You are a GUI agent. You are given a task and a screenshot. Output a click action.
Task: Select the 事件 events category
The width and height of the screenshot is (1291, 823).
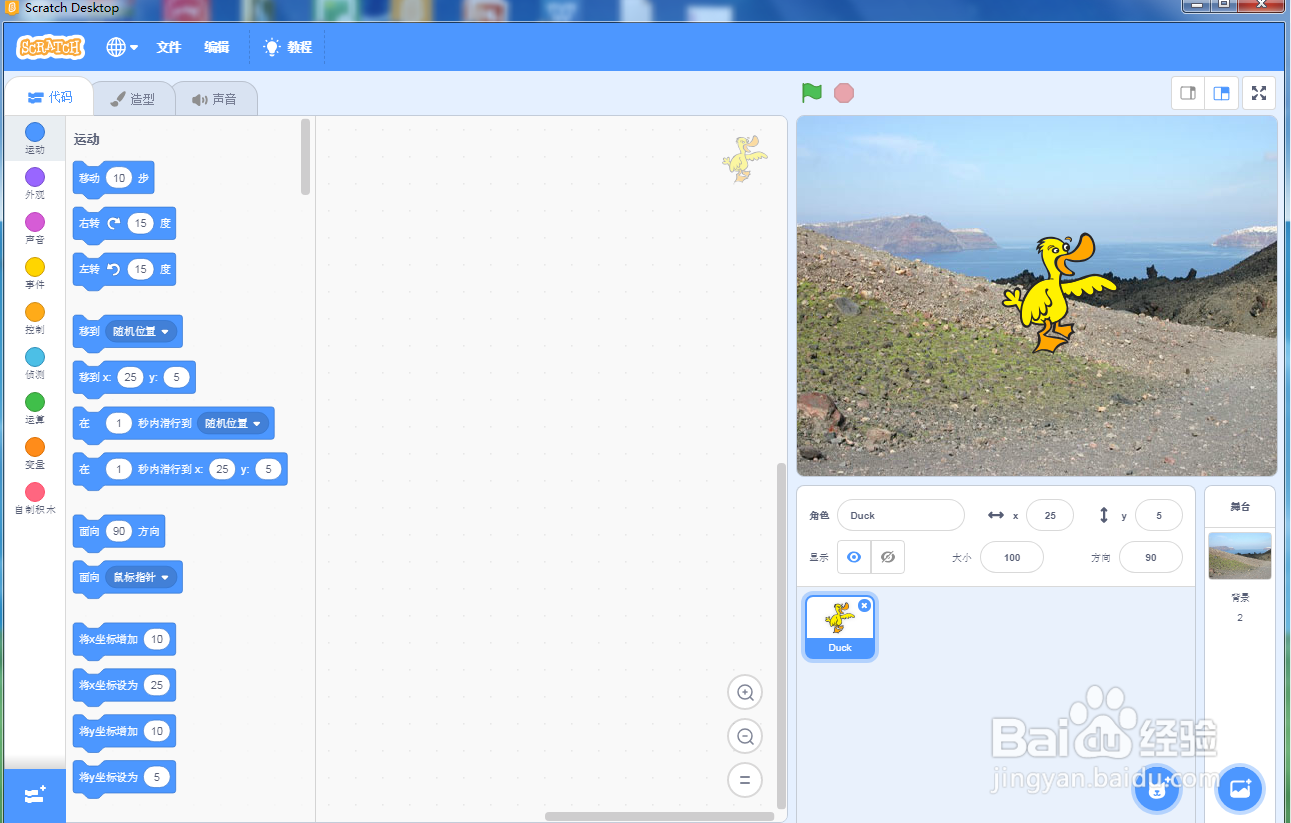(x=35, y=273)
